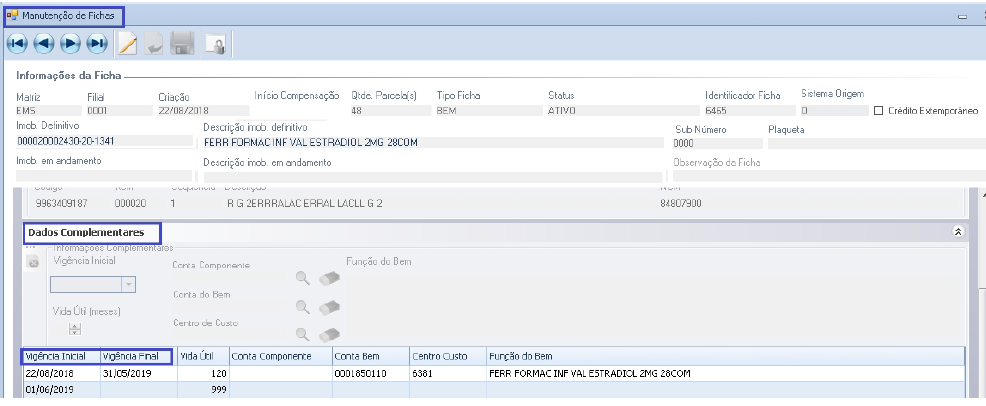Click the Observação da Ficha field
Screen dimensions: 986x406
pyautogui.click(x=829, y=176)
